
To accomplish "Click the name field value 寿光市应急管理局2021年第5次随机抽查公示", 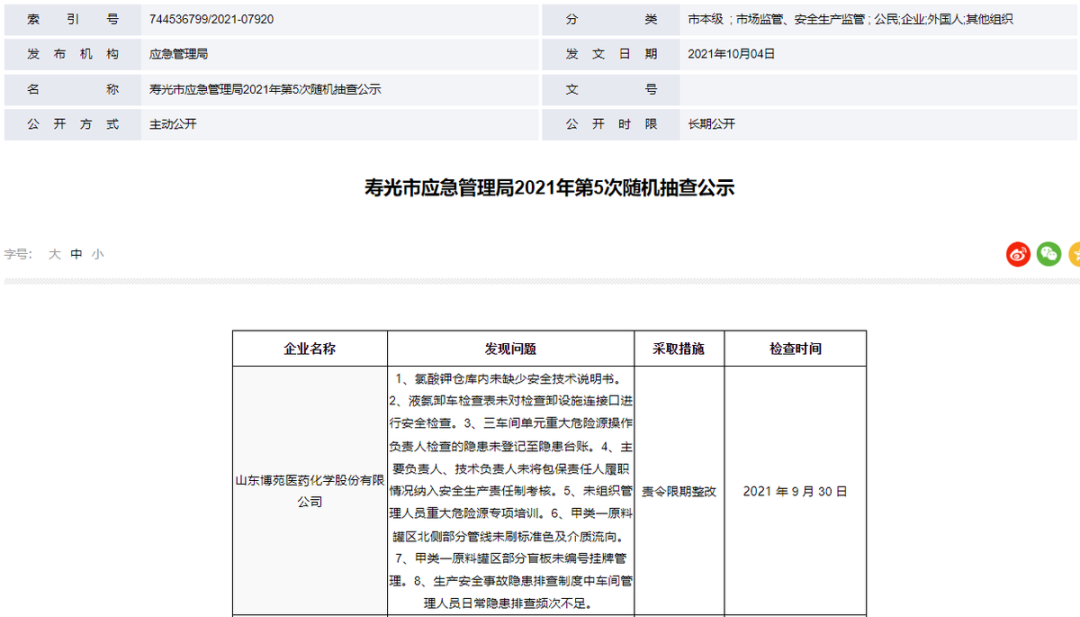I will coord(265,90).
